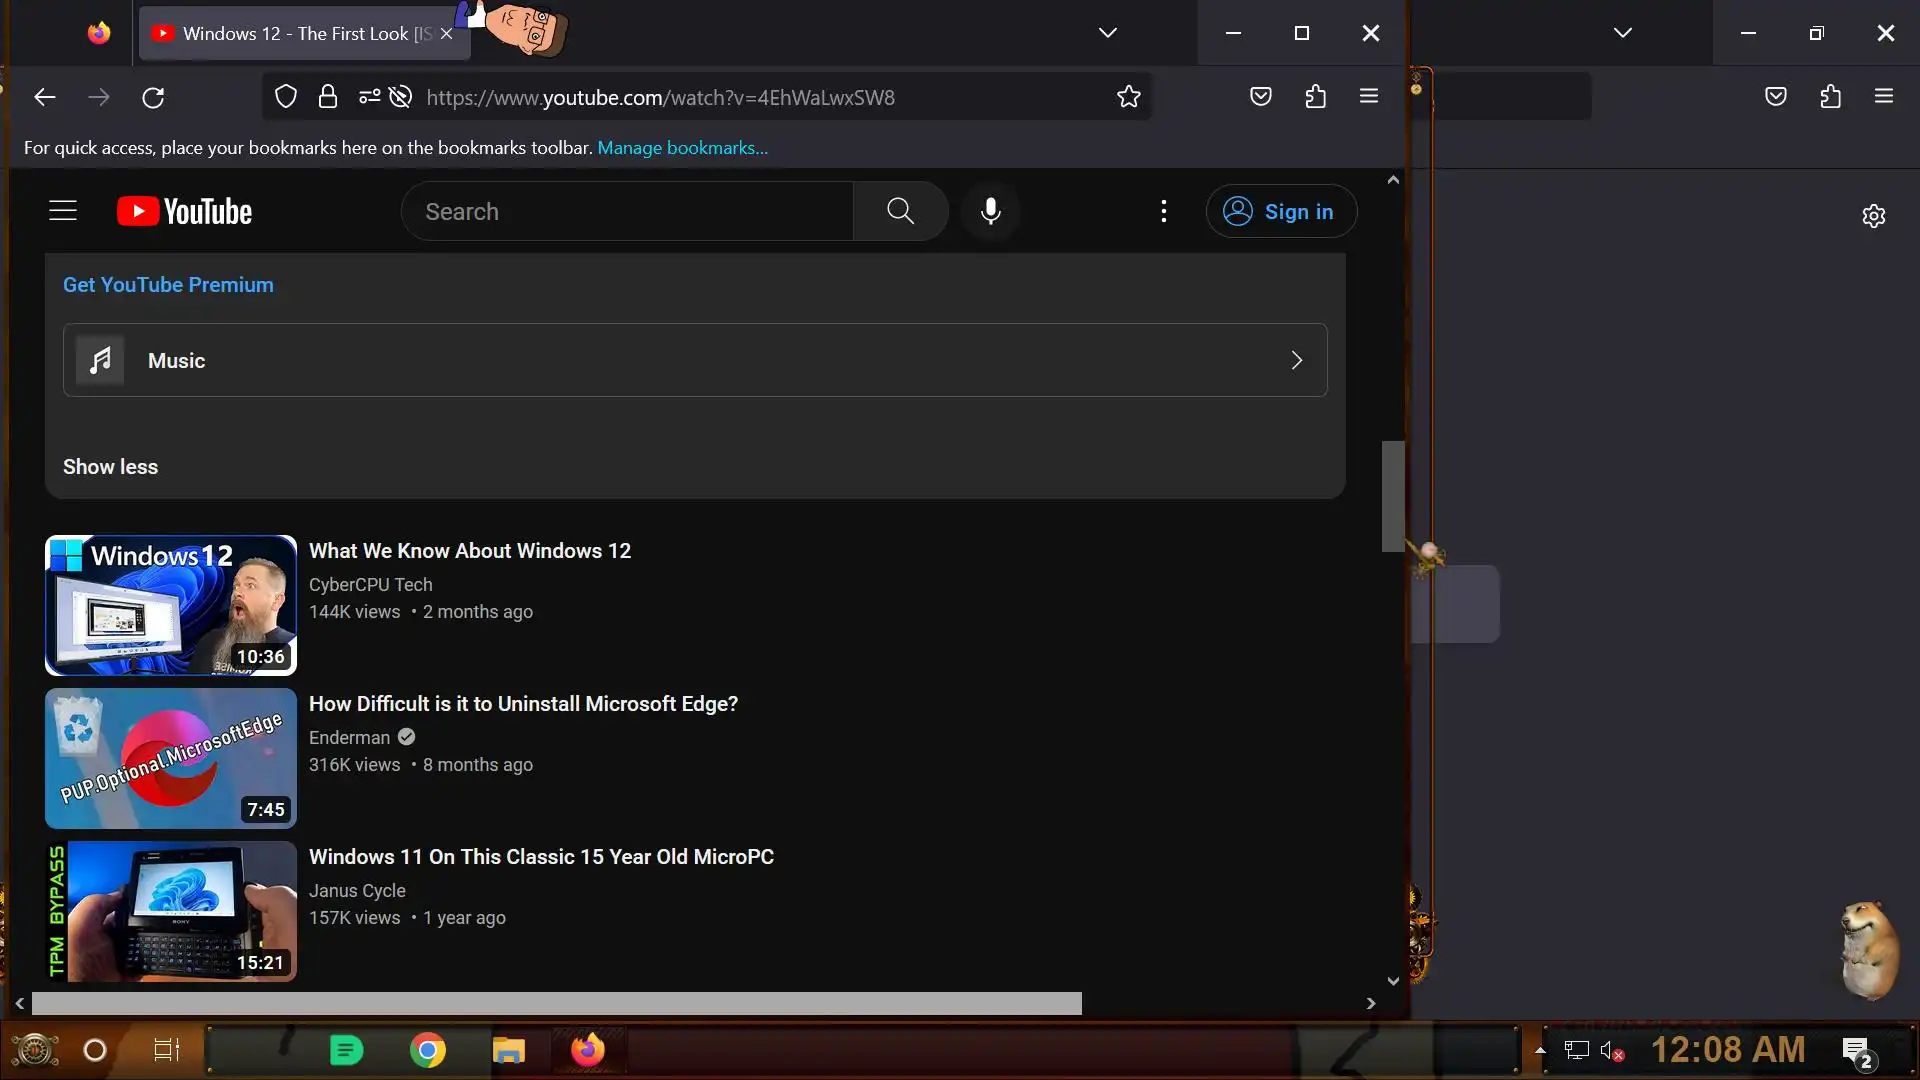
Task: Toggle the autoplay blocked permission icon
Action: (400, 97)
